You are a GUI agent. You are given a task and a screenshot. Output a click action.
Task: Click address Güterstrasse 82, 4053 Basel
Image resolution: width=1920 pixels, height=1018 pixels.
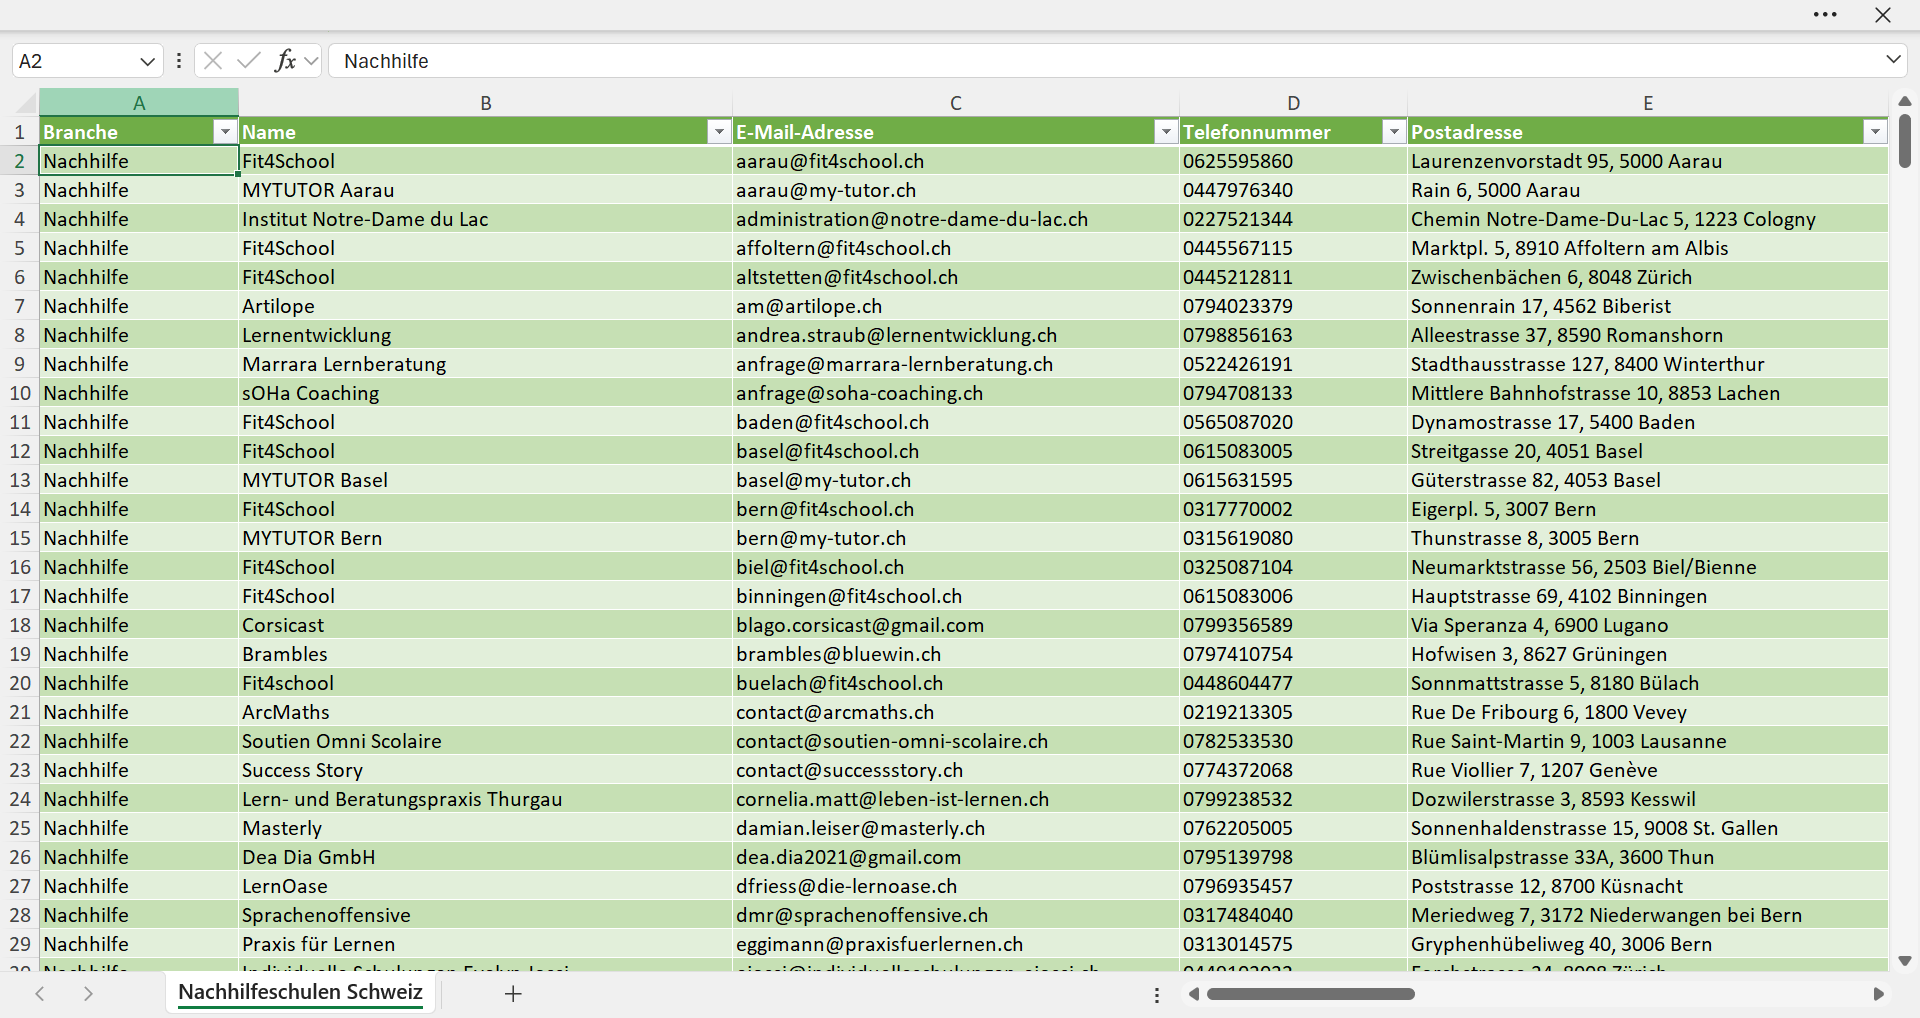[x=1648, y=480]
